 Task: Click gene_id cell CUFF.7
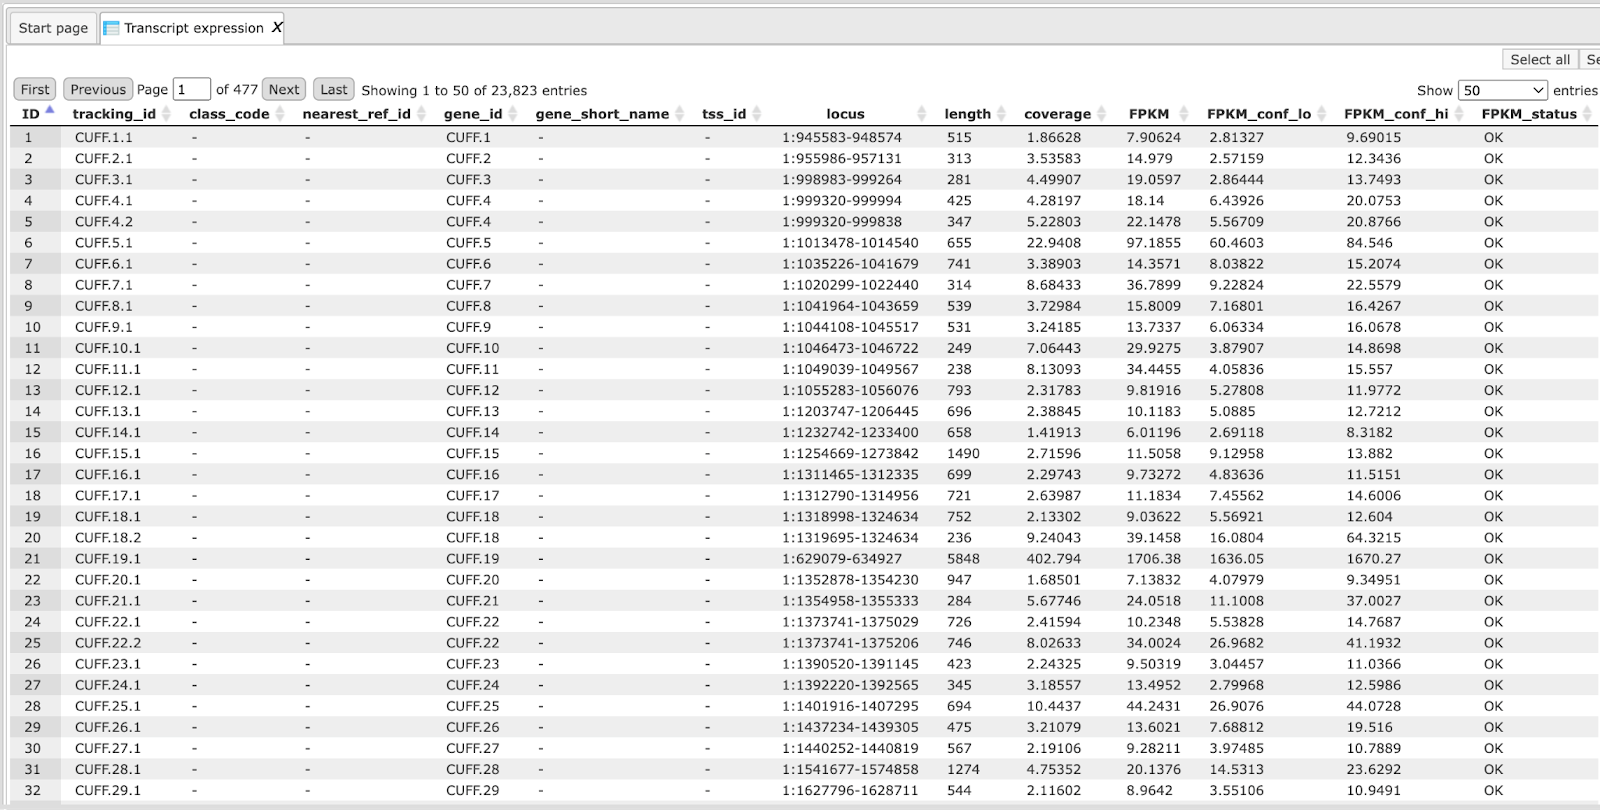coord(468,285)
